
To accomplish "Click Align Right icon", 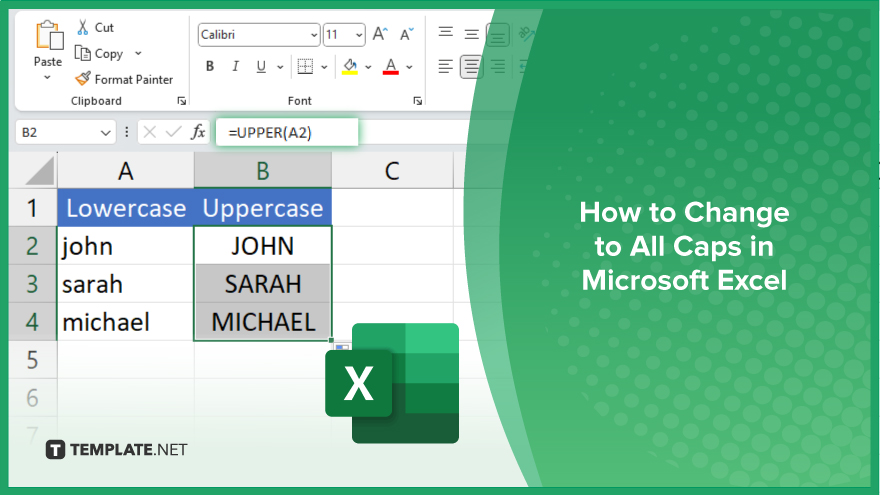I will pyautogui.click(x=497, y=67).
